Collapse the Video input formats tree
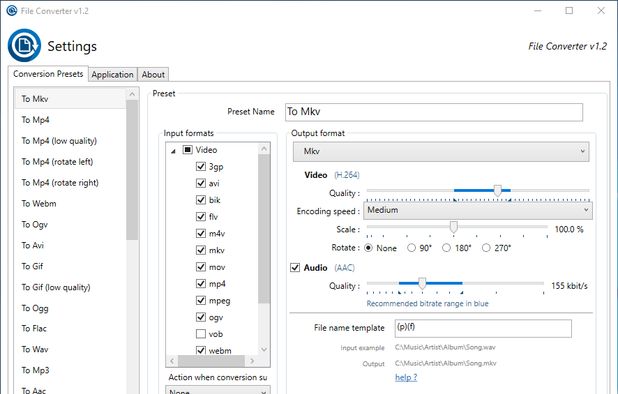The width and height of the screenshot is (618, 394). point(173,151)
